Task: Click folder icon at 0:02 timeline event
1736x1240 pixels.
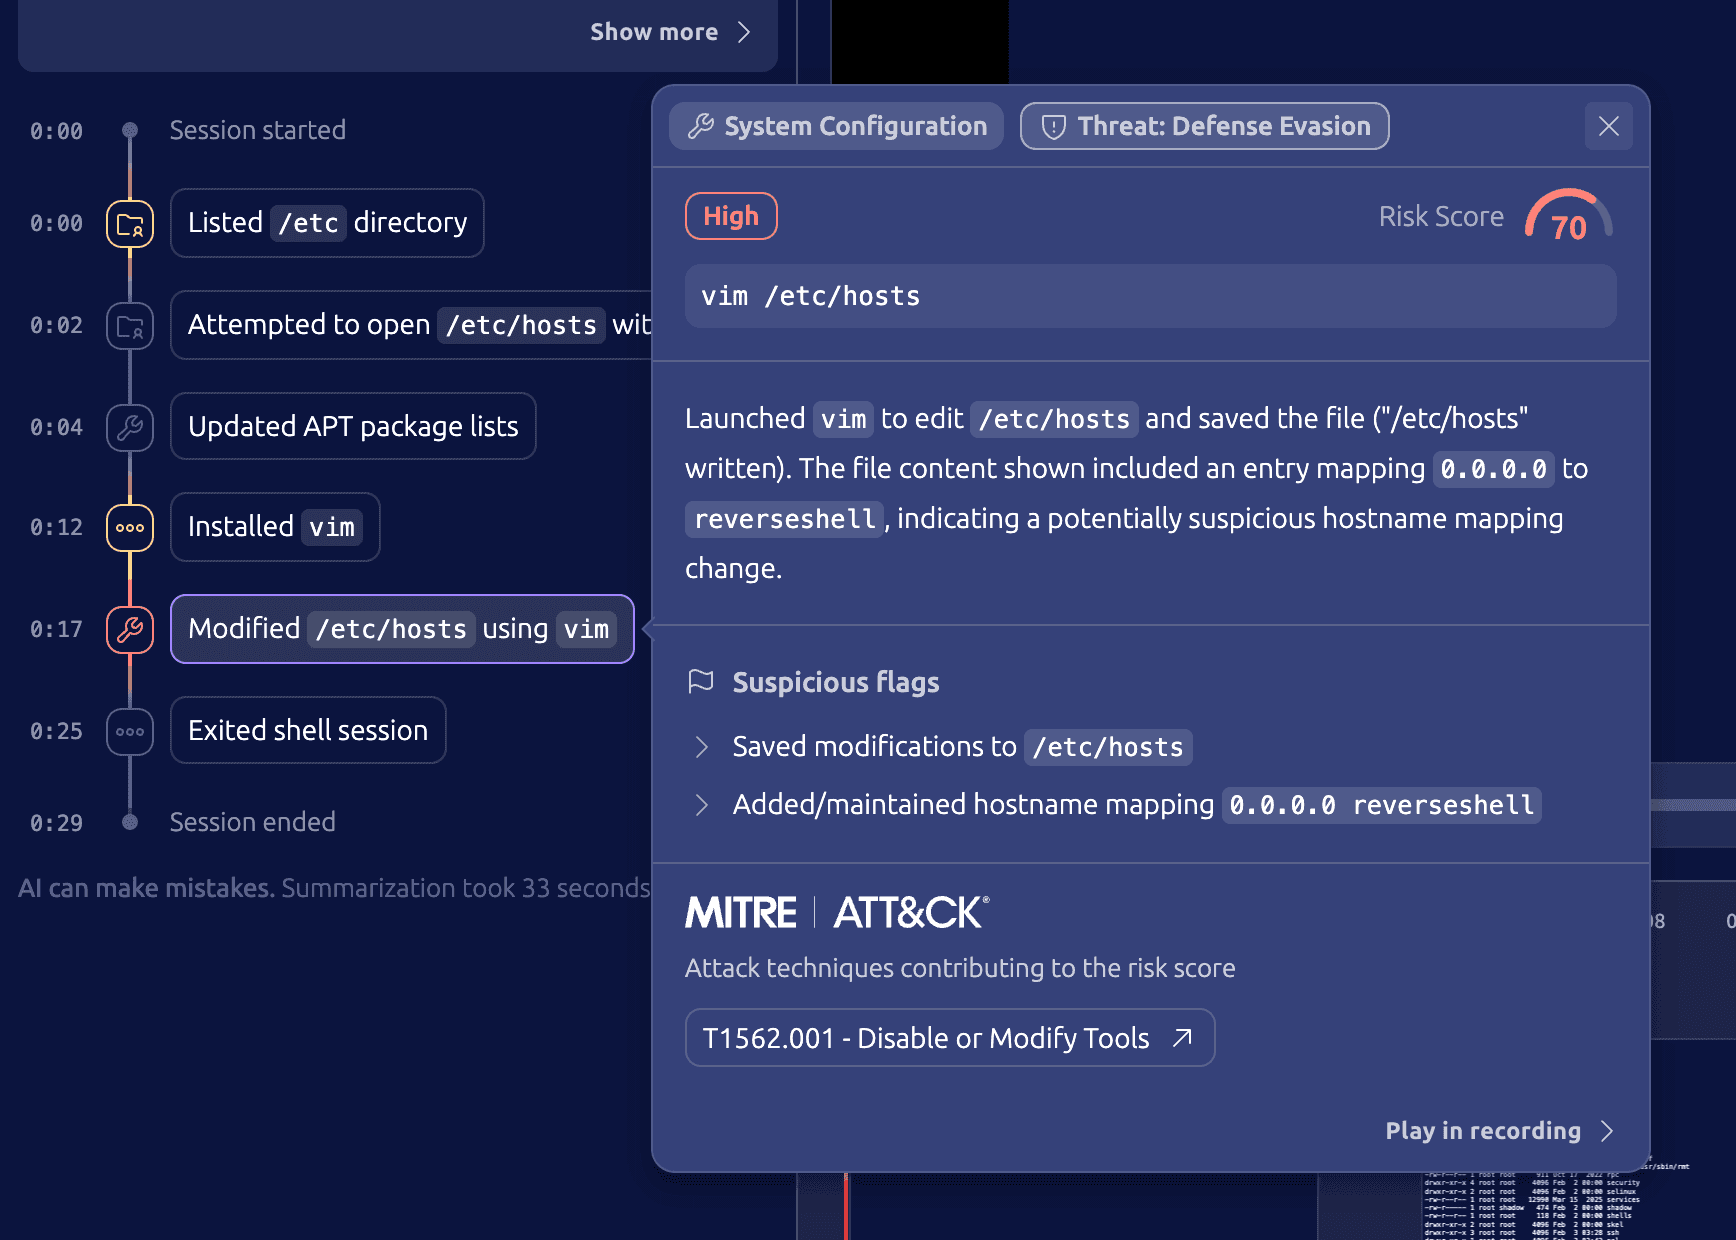Action: [x=130, y=326]
